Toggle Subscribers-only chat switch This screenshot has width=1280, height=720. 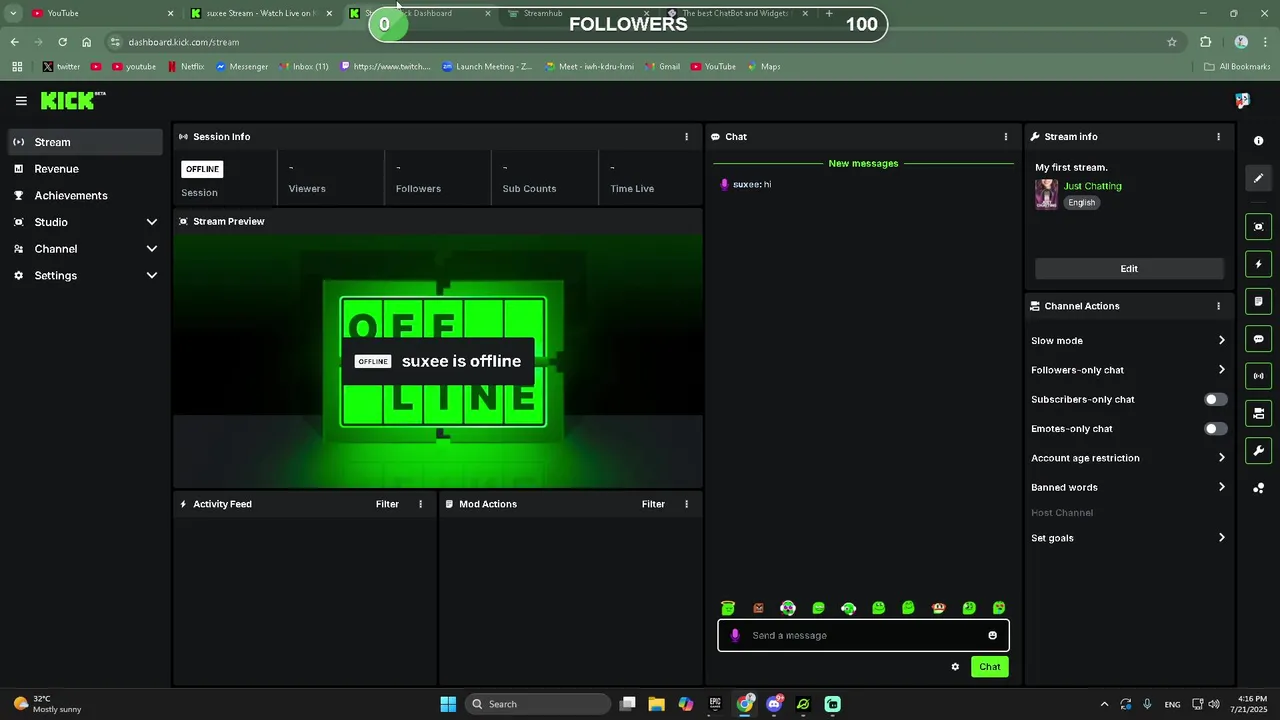[1215, 399]
